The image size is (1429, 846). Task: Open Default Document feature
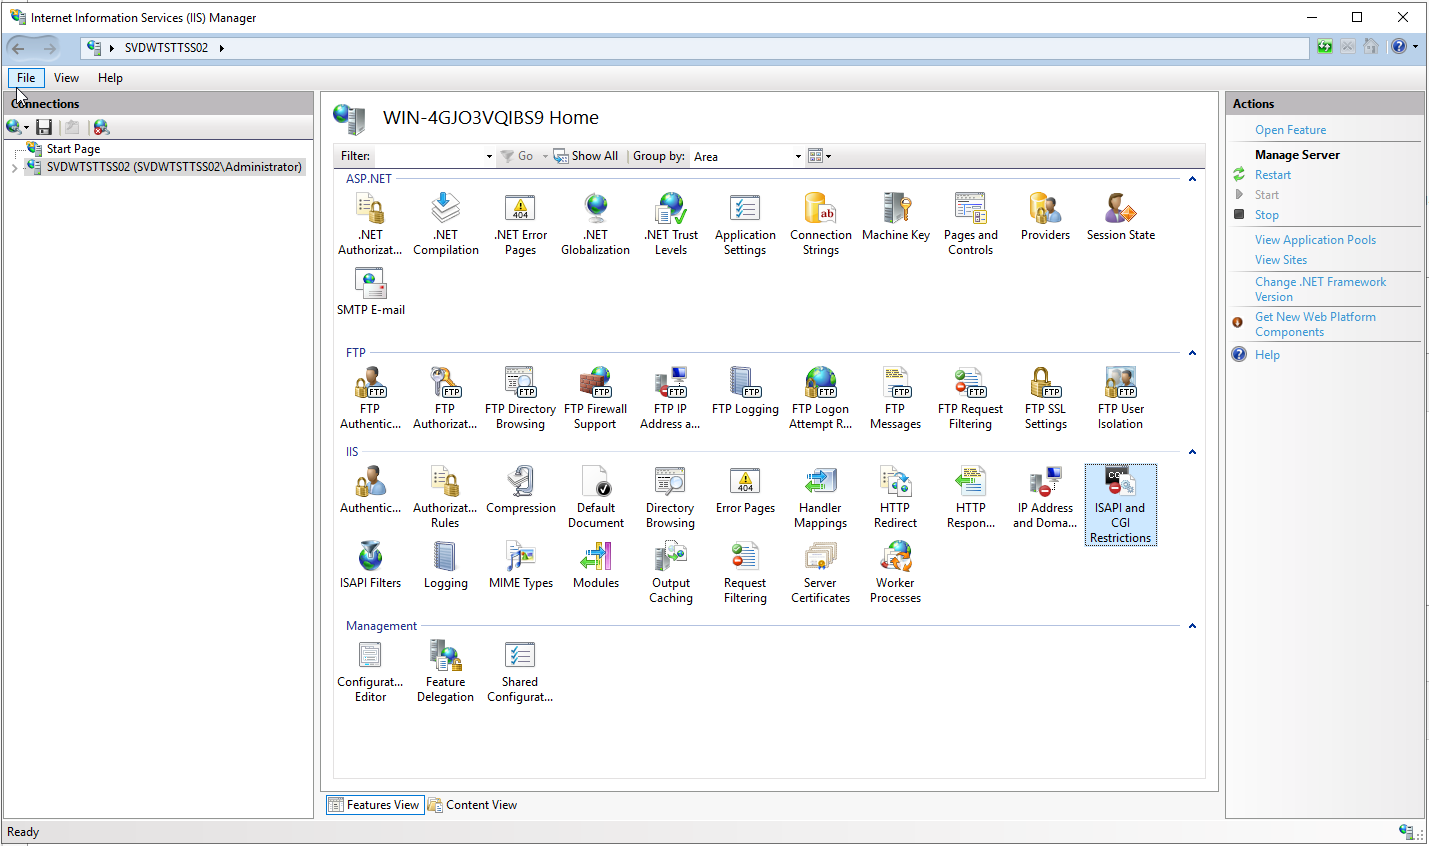(596, 497)
